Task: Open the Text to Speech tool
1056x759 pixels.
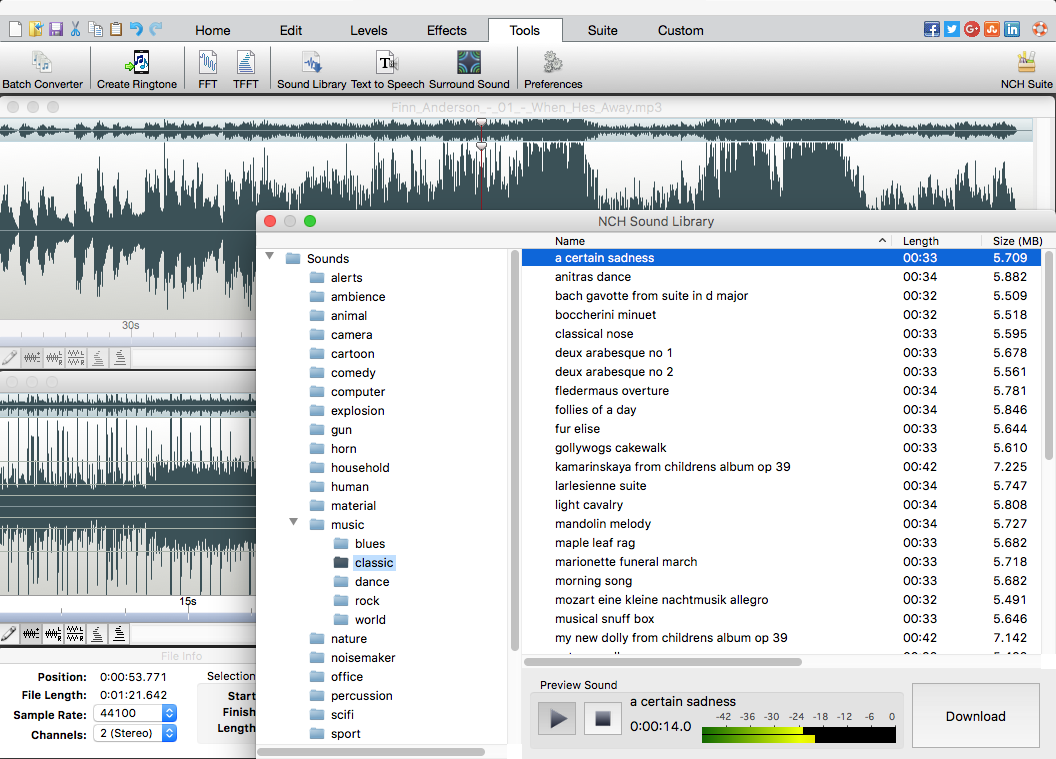Action: coord(387,69)
